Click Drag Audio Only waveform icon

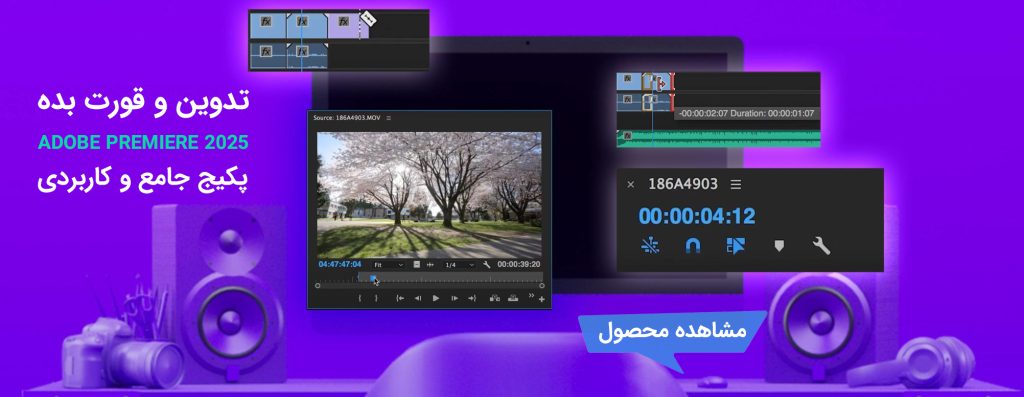click(x=430, y=265)
